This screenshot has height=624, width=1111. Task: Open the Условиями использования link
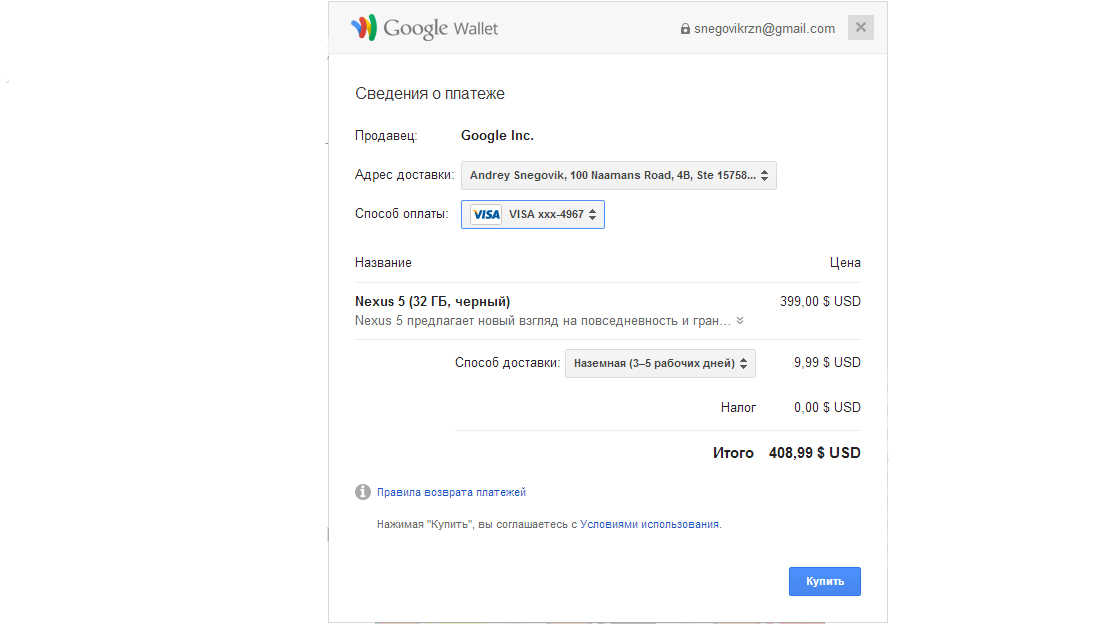tap(650, 524)
